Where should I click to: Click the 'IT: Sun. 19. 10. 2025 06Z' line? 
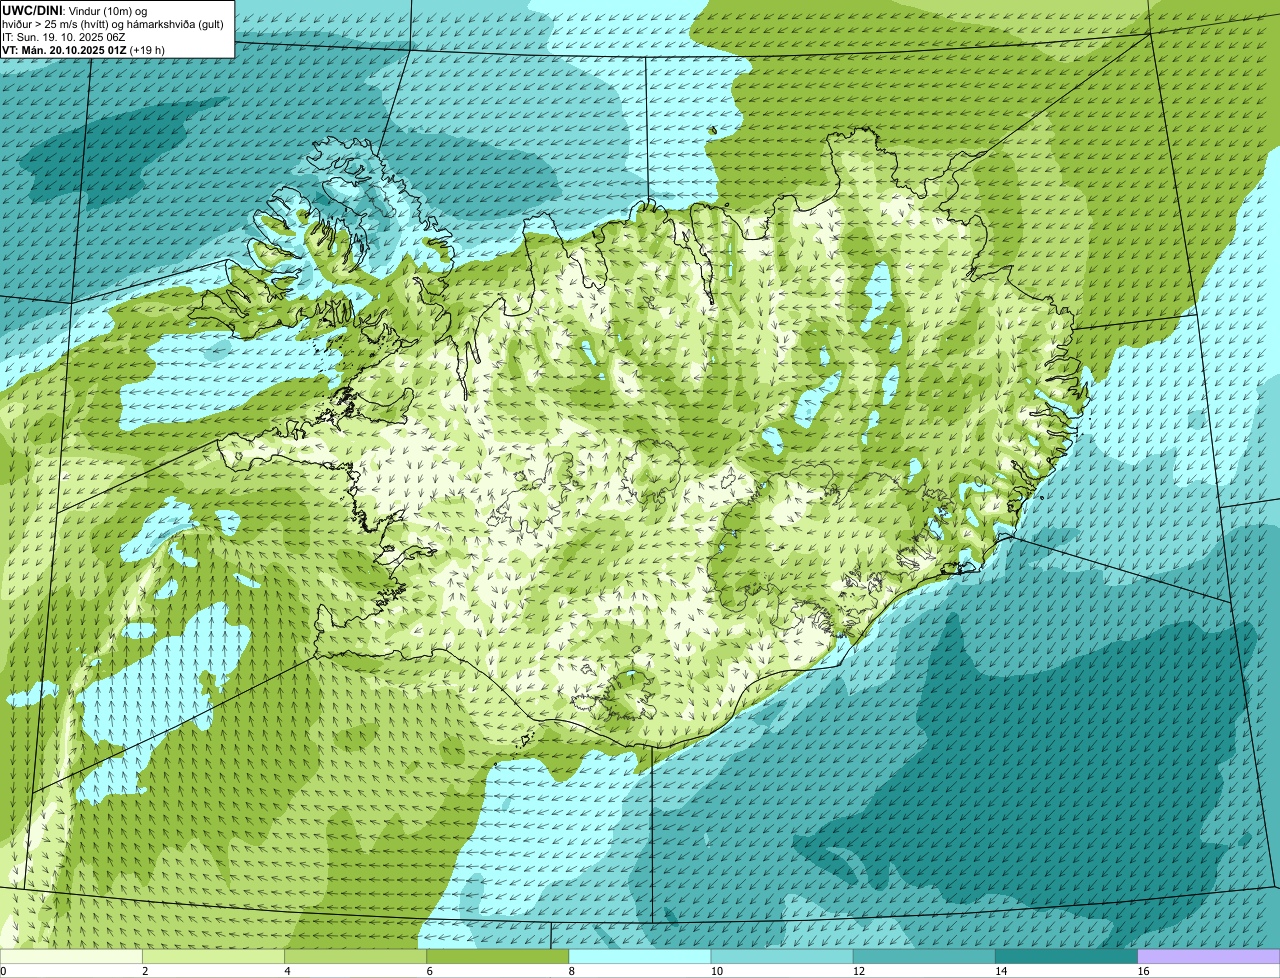pyautogui.click(x=63, y=37)
